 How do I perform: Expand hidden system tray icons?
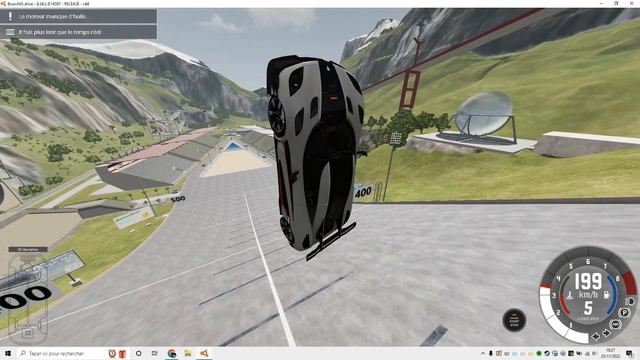point(483,353)
